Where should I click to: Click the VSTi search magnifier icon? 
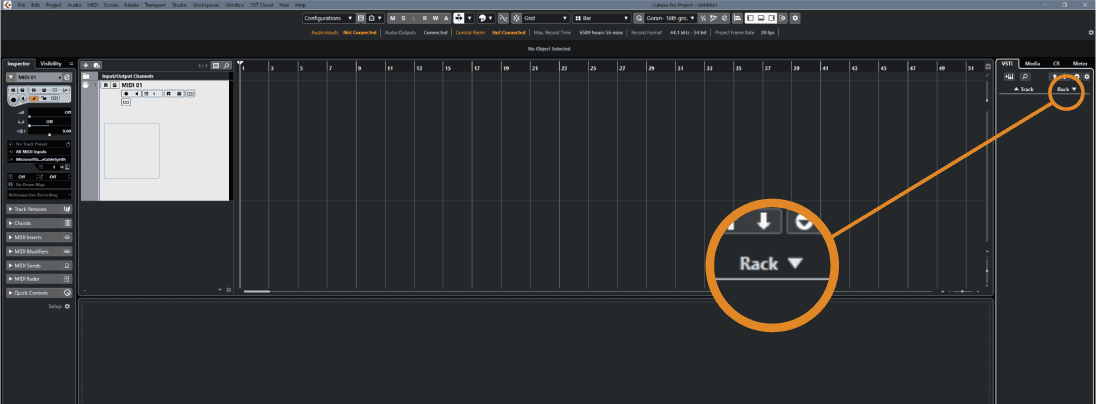coord(1025,76)
